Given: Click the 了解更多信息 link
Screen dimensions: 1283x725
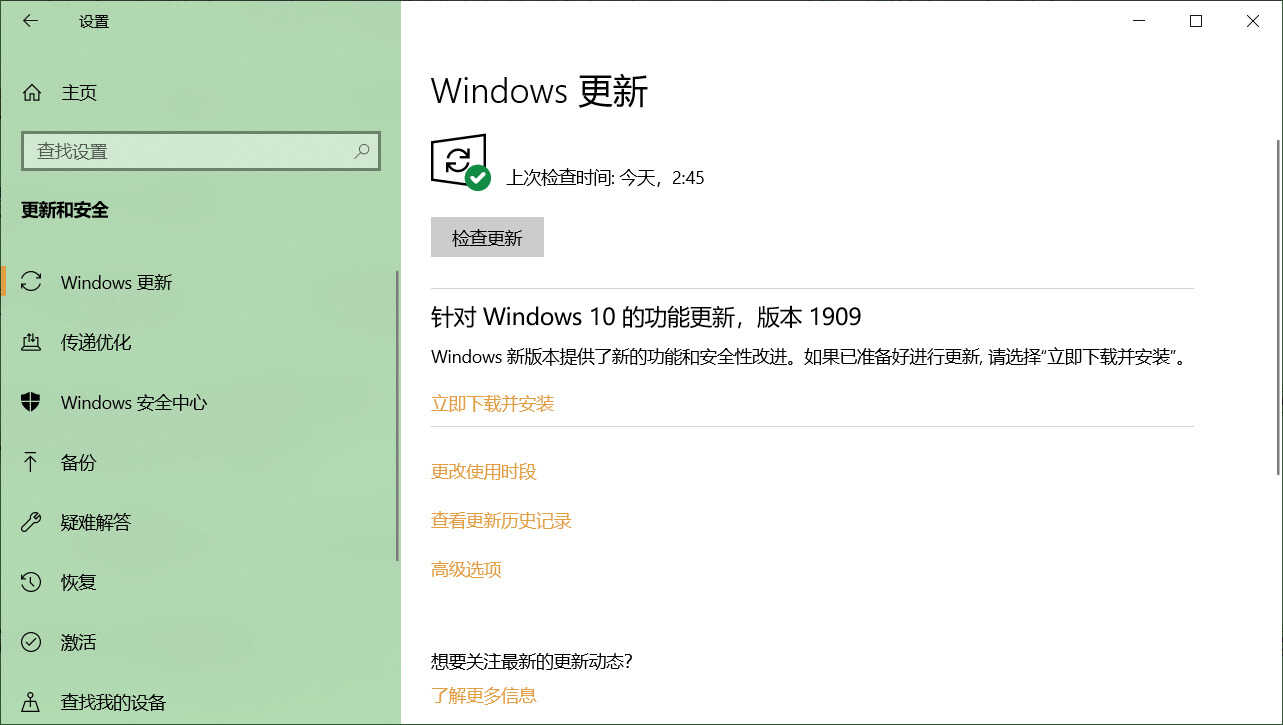Looking at the screenshot, I should coord(484,695).
